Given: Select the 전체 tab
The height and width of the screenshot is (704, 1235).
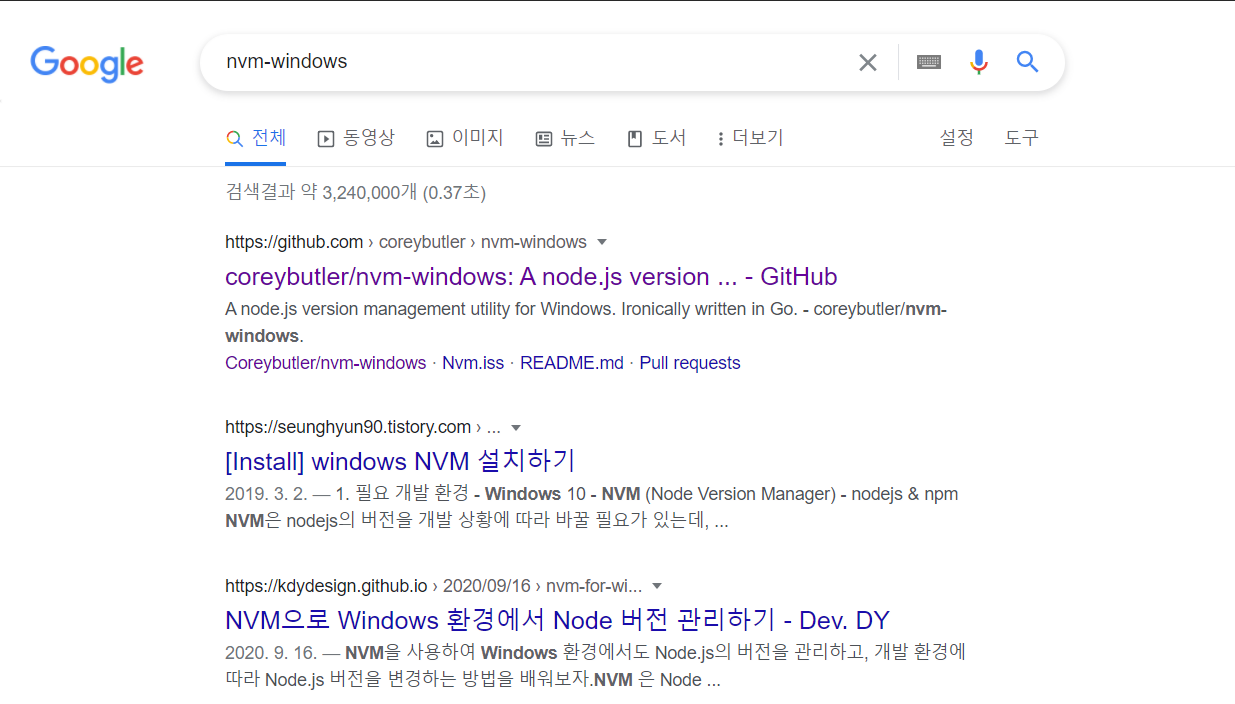Looking at the screenshot, I should (256, 138).
